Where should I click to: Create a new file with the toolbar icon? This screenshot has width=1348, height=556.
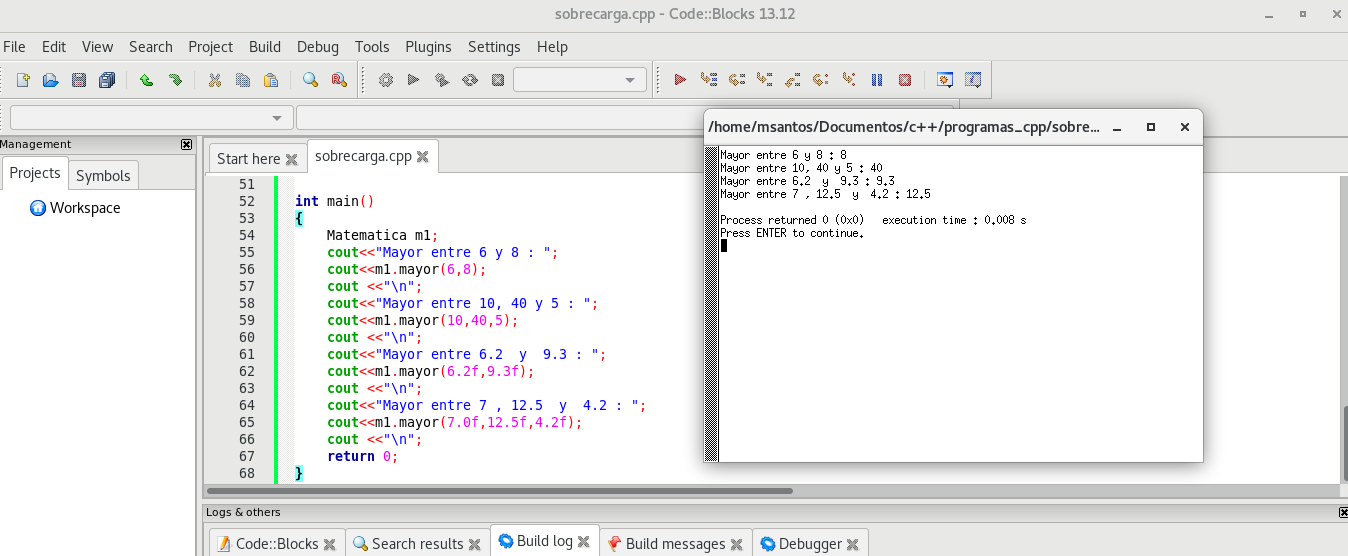(22, 80)
